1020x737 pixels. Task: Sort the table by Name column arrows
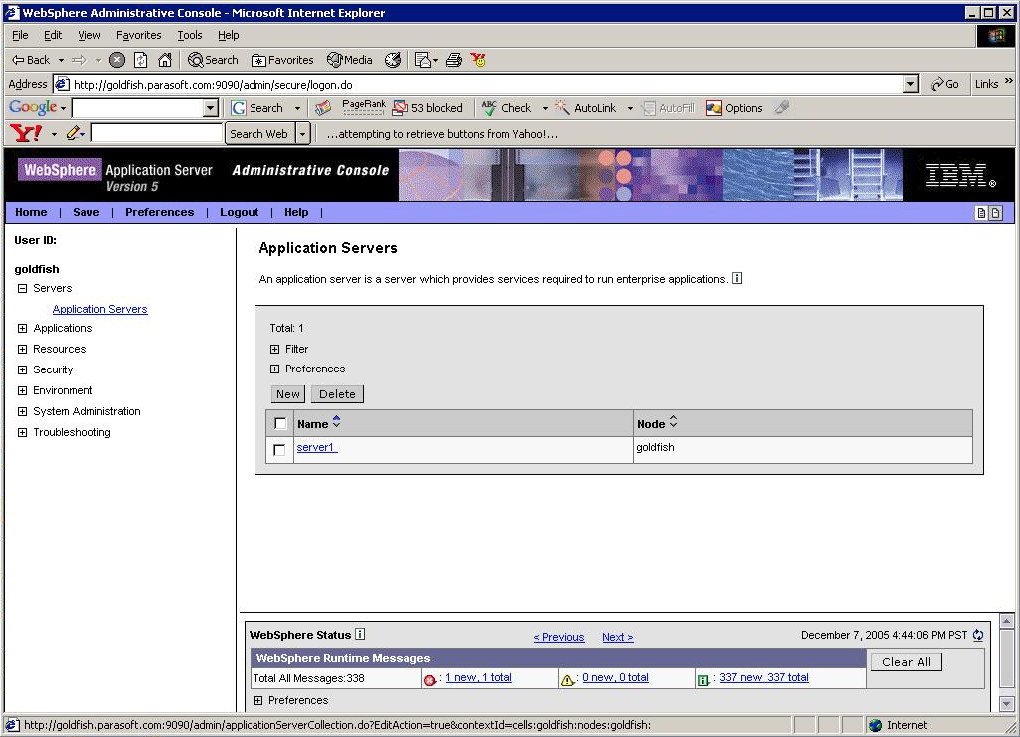point(336,422)
